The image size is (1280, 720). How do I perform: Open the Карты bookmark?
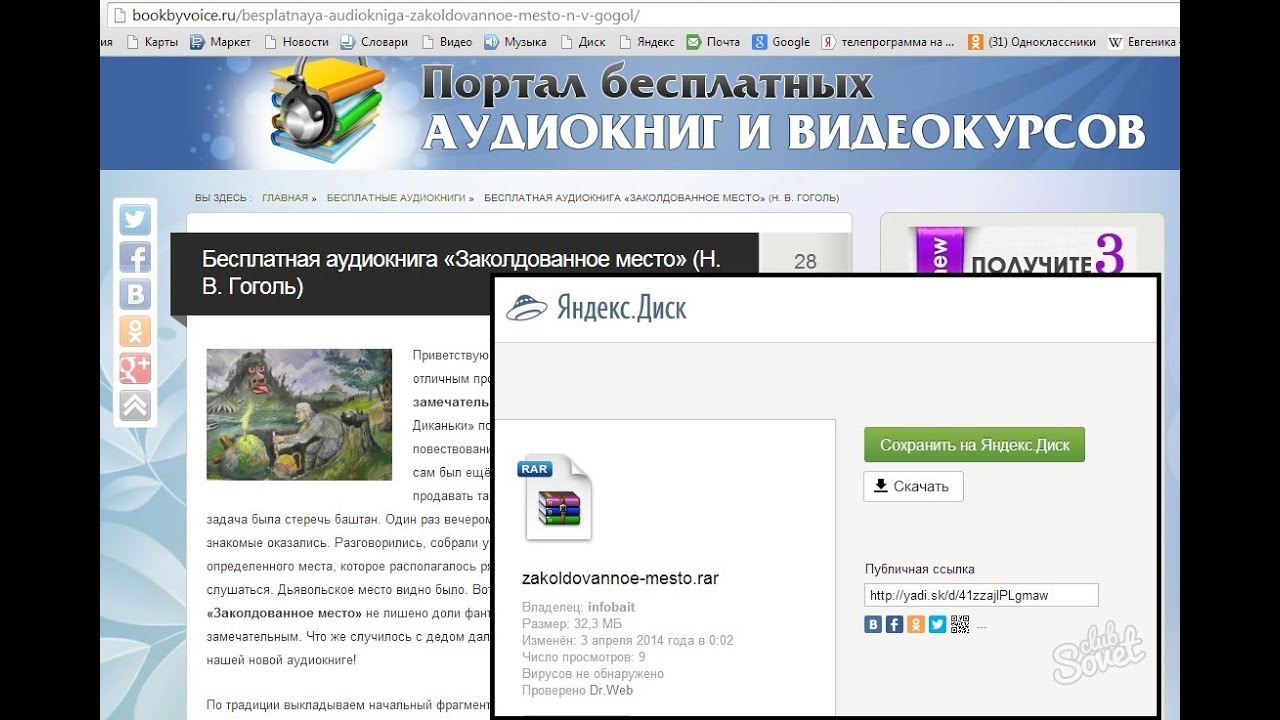point(153,42)
